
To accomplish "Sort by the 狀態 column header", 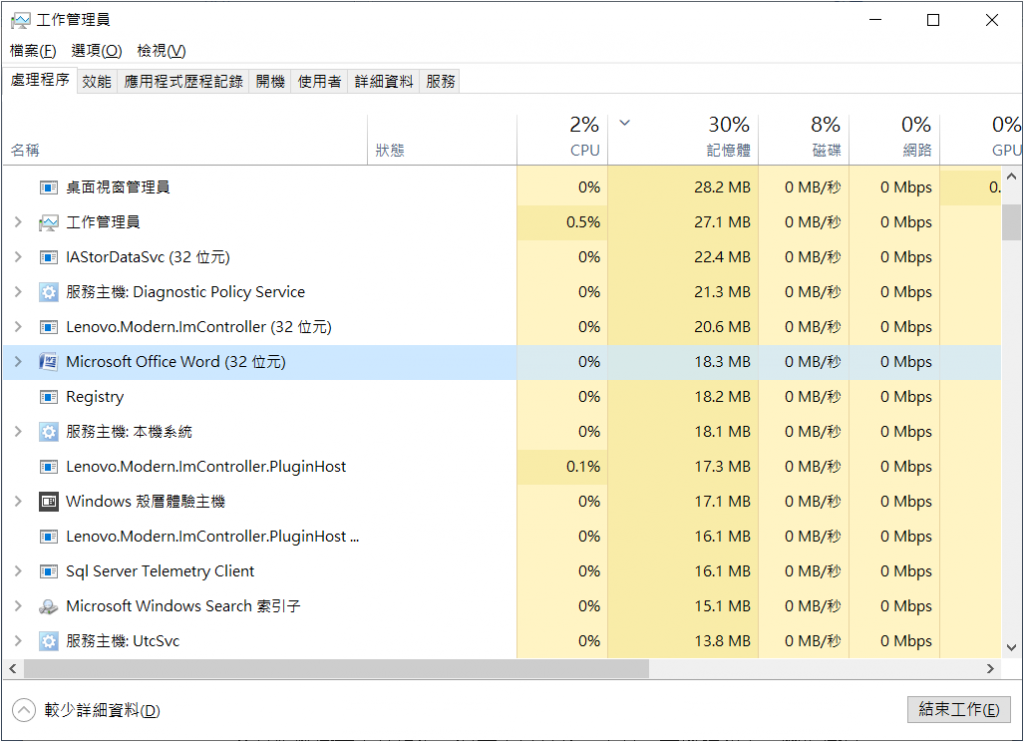I will [x=442, y=140].
